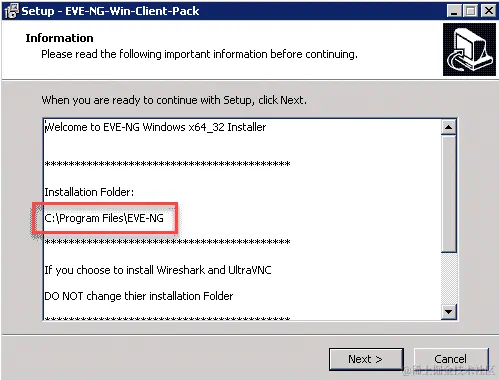Close the EVE-NG setup wizard window
This screenshot has height=380, width=499.
pyautogui.click(x=488, y=11)
